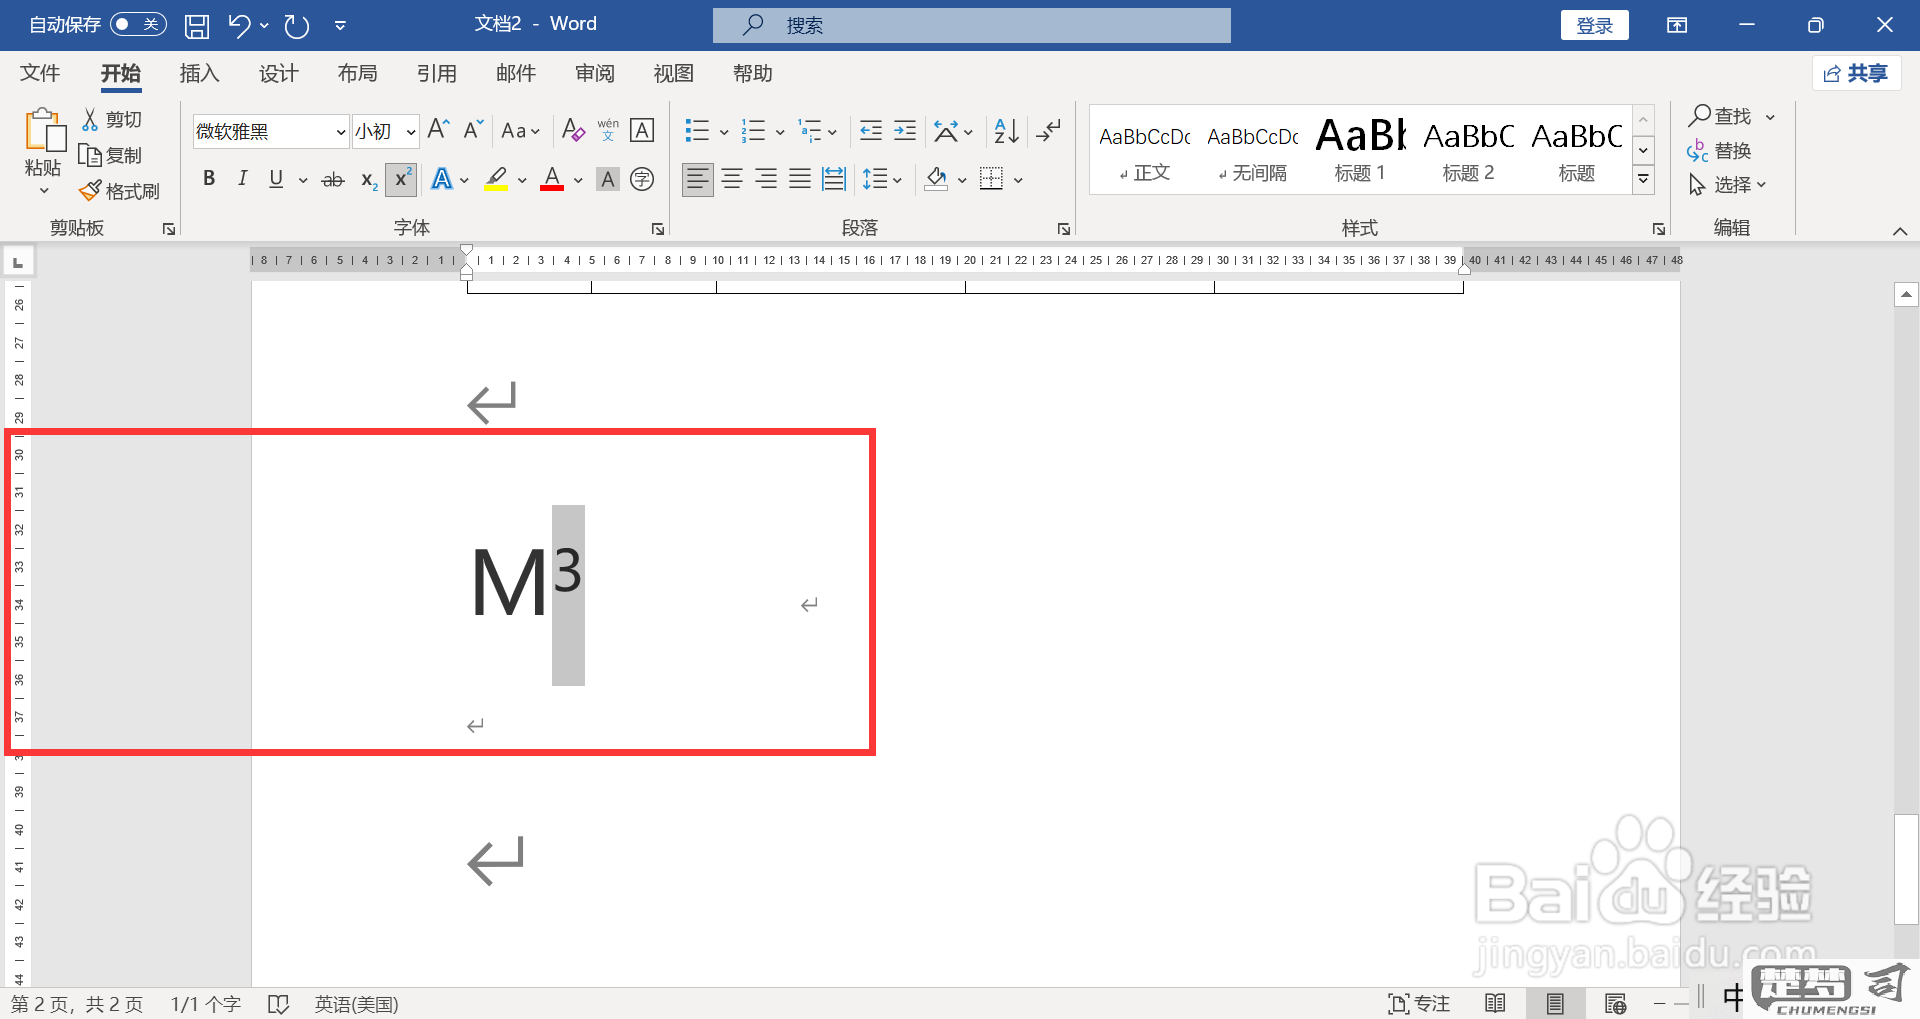Apply 正文 normal style
This screenshot has width=1920, height=1019.
click(x=1144, y=148)
